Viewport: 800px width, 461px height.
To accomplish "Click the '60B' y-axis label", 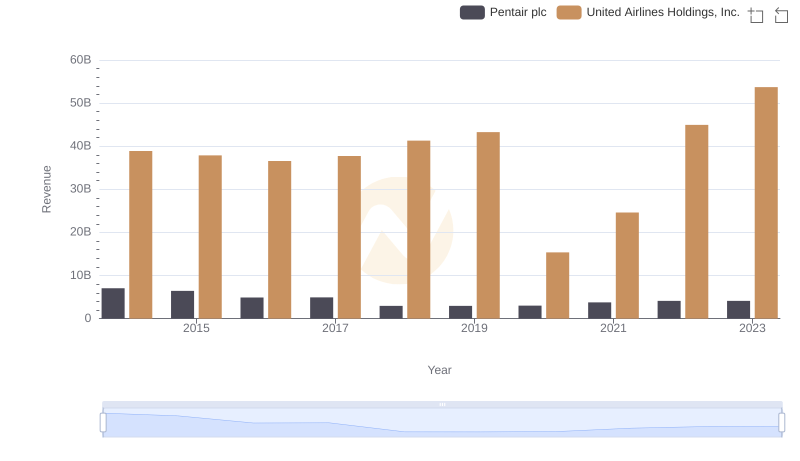I will click(81, 60).
